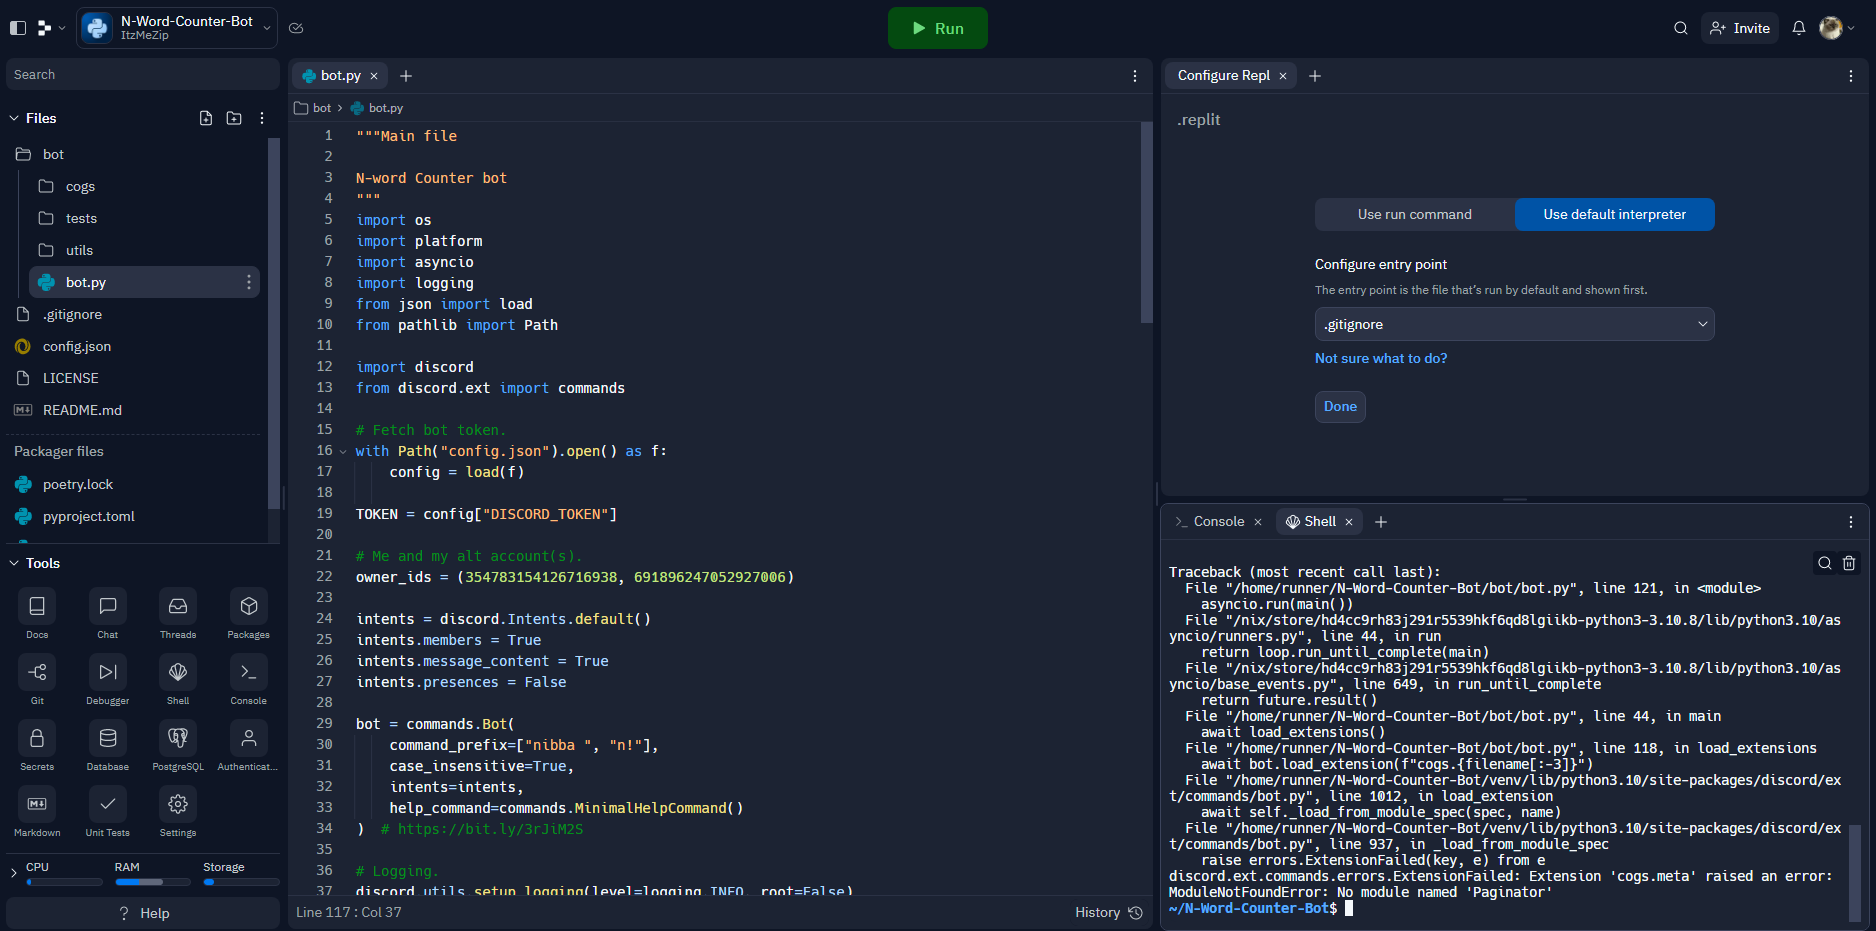Collapse the Files section

pyautogui.click(x=14, y=118)
